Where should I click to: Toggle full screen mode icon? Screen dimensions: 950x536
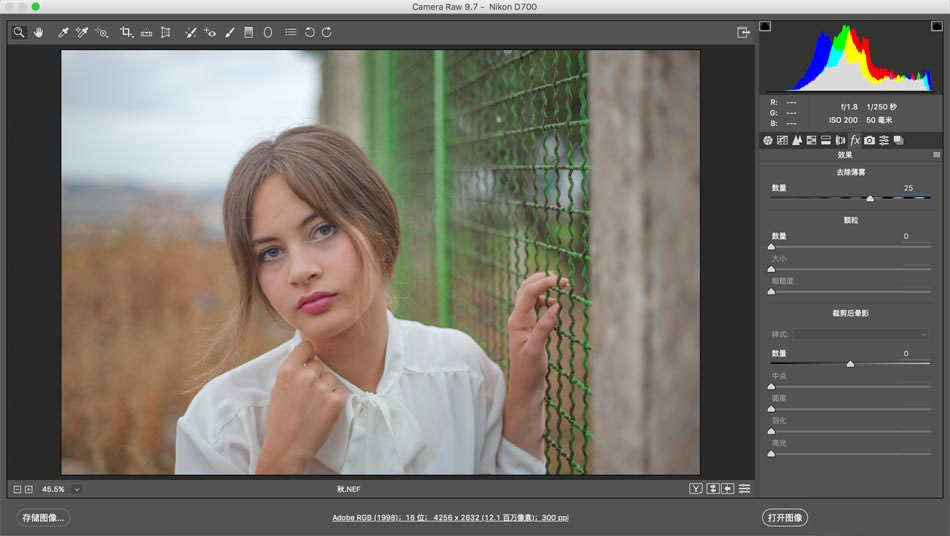[x=743, y=32]
